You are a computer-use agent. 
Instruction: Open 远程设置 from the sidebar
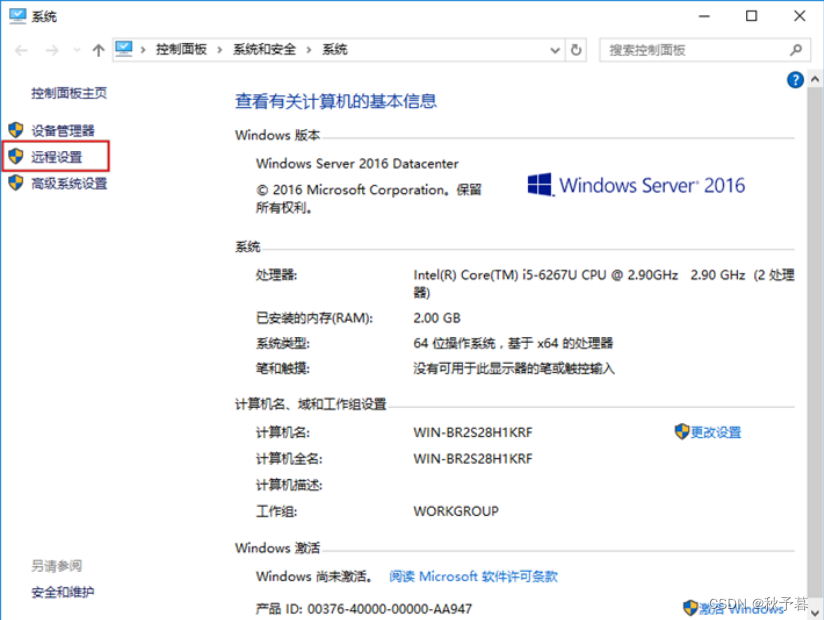pyautogui.click(x=56, y=157)
